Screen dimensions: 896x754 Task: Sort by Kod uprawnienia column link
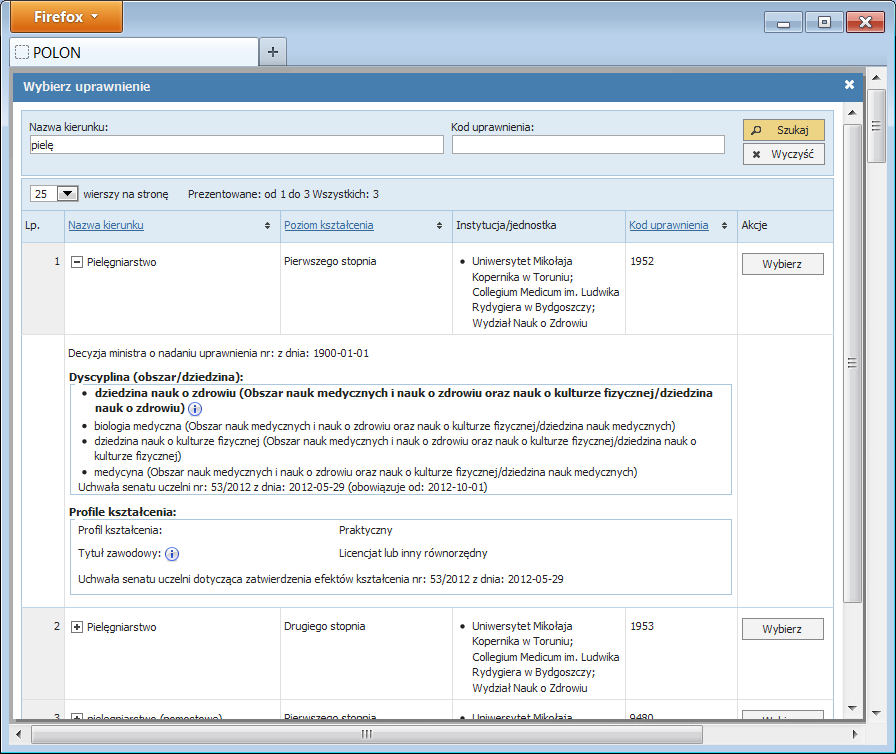pyautogui.click(x=669, y=225)
